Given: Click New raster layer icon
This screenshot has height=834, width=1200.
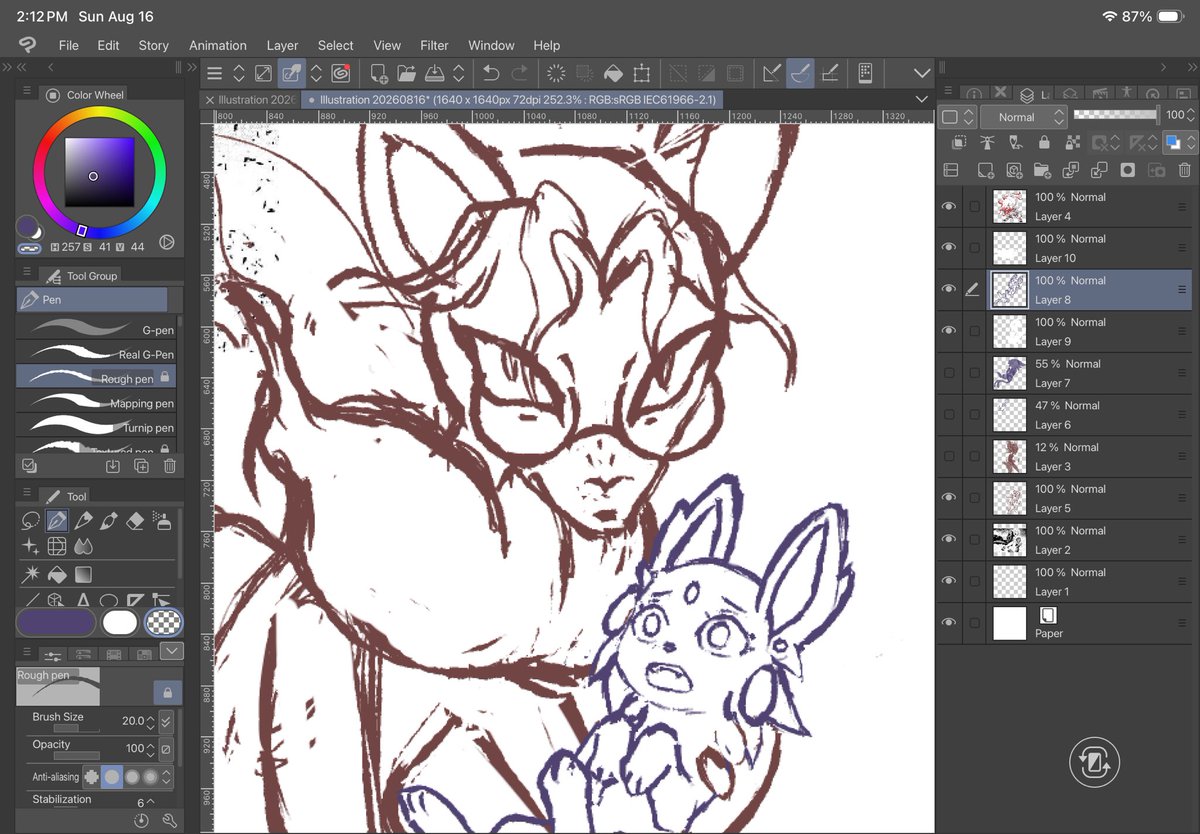Looking at the screenshot, I should click(x=985, y=170).
